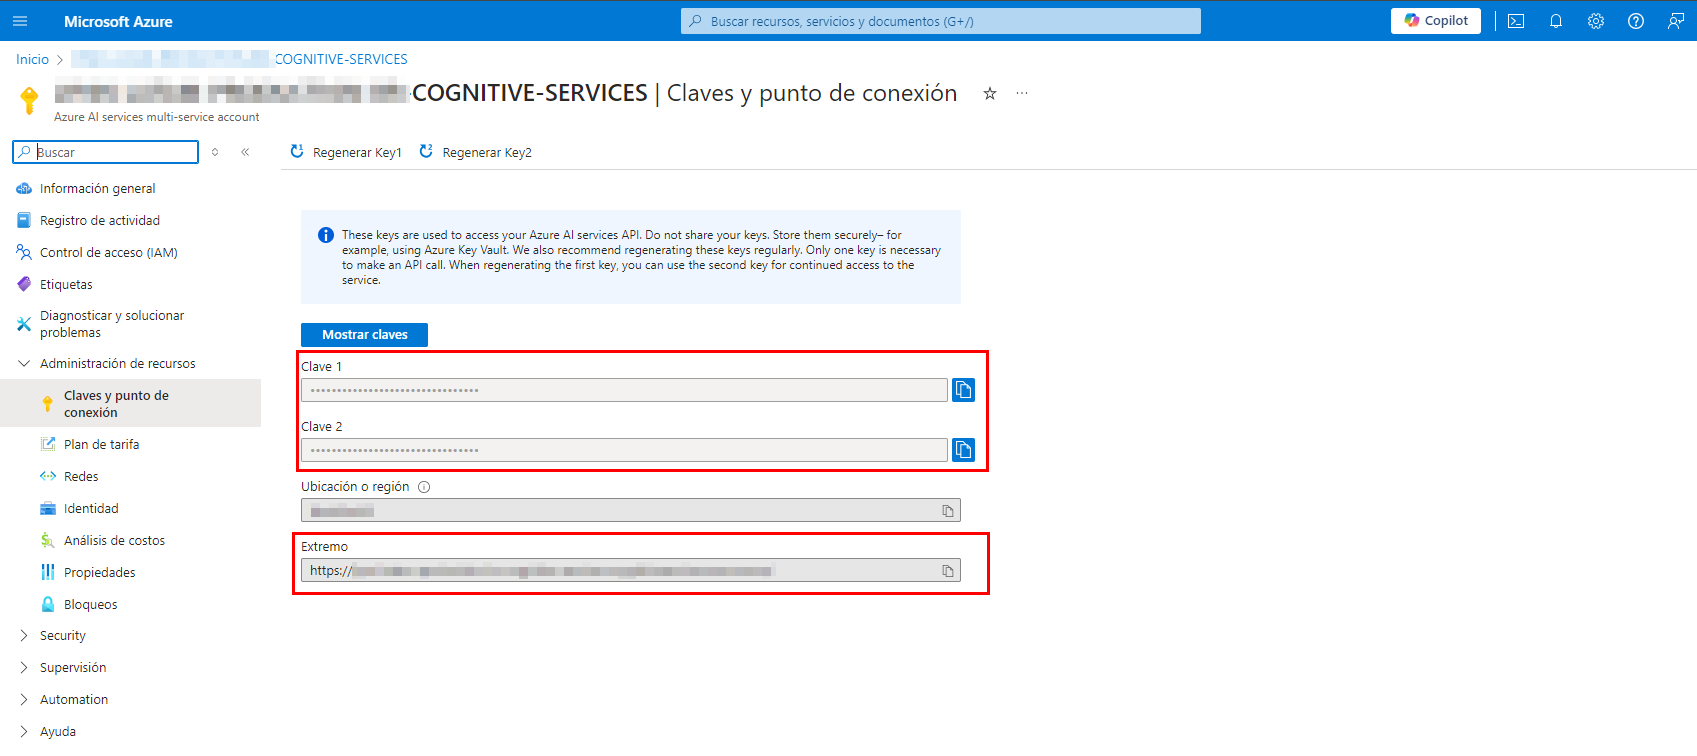Regenerate Key2
Screen dimensions: 1697x756
click(476, 152)
